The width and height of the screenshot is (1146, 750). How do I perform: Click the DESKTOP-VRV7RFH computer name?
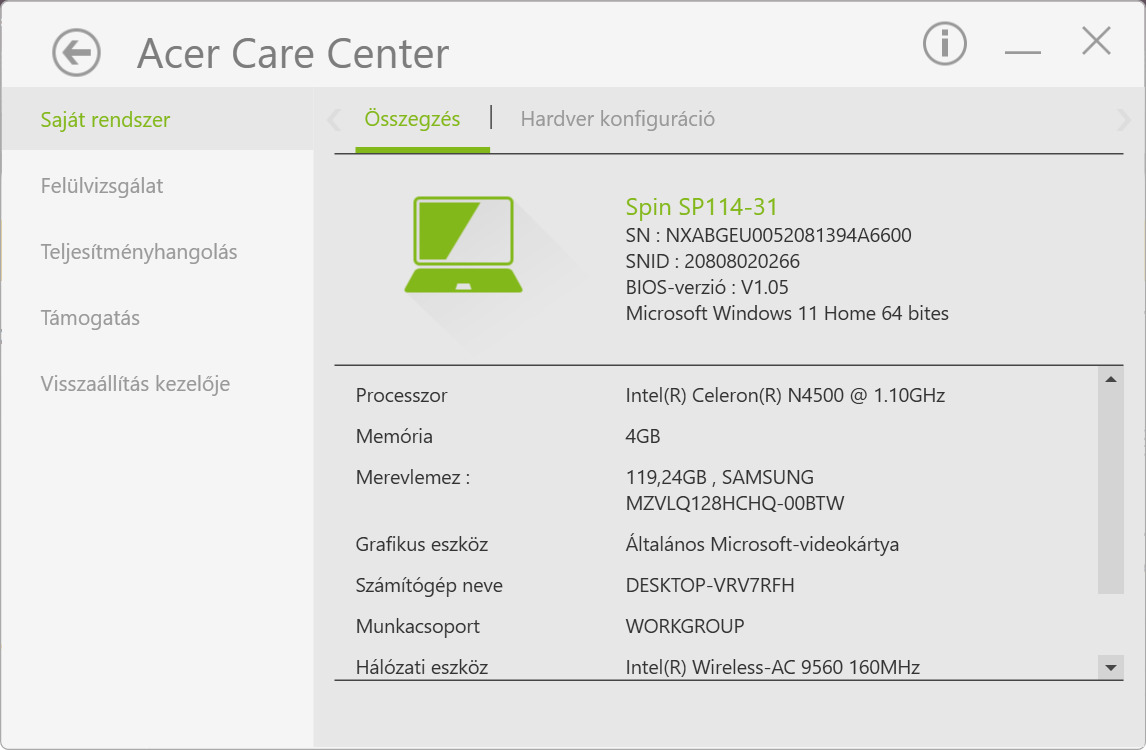click(x=710, y=586)
